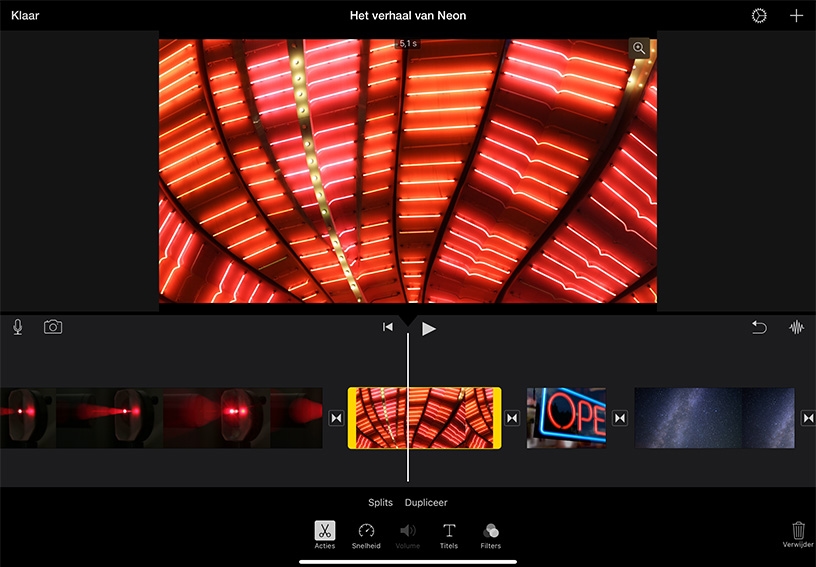Viewport: 816px width, 567px height.
Task: Select the red laser light clip
Action: tap(161, 418)
